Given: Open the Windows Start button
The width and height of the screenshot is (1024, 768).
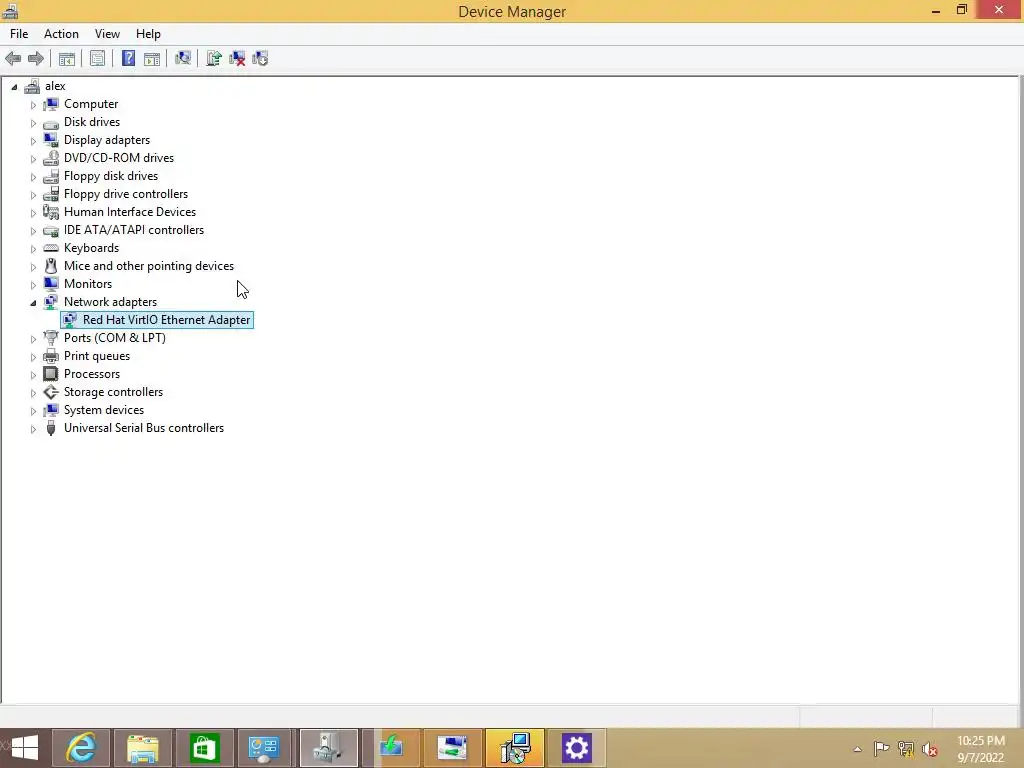Looking at the screenshot, I should click(24, 748).
